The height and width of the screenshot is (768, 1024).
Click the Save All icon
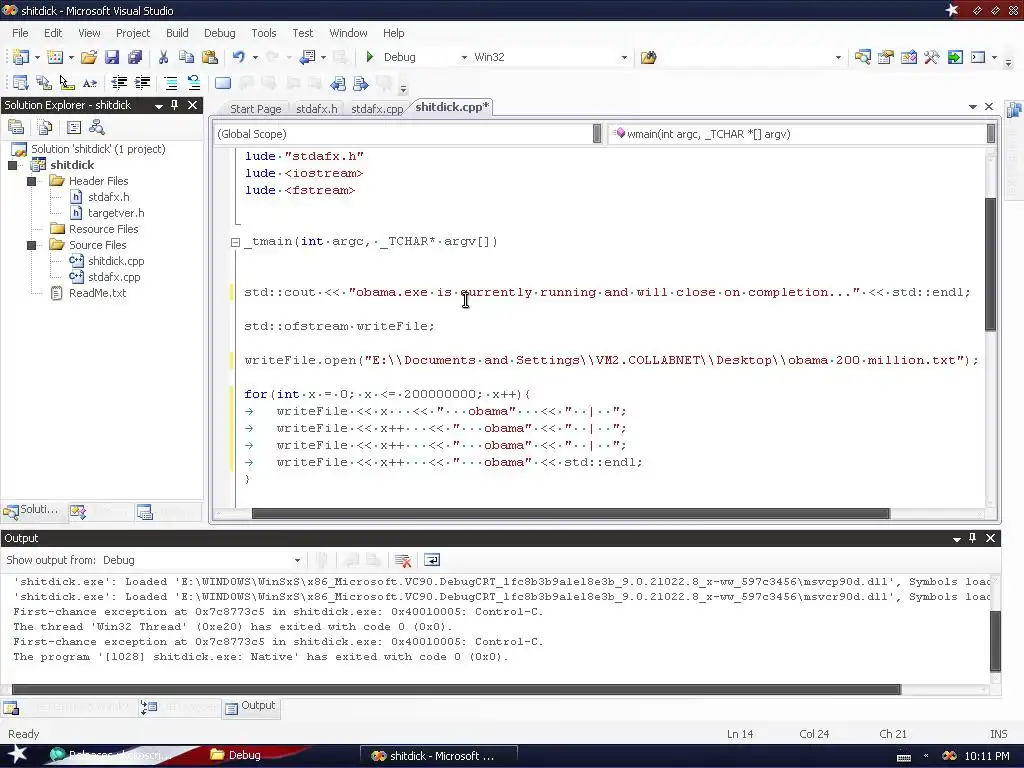coord(135,57)
